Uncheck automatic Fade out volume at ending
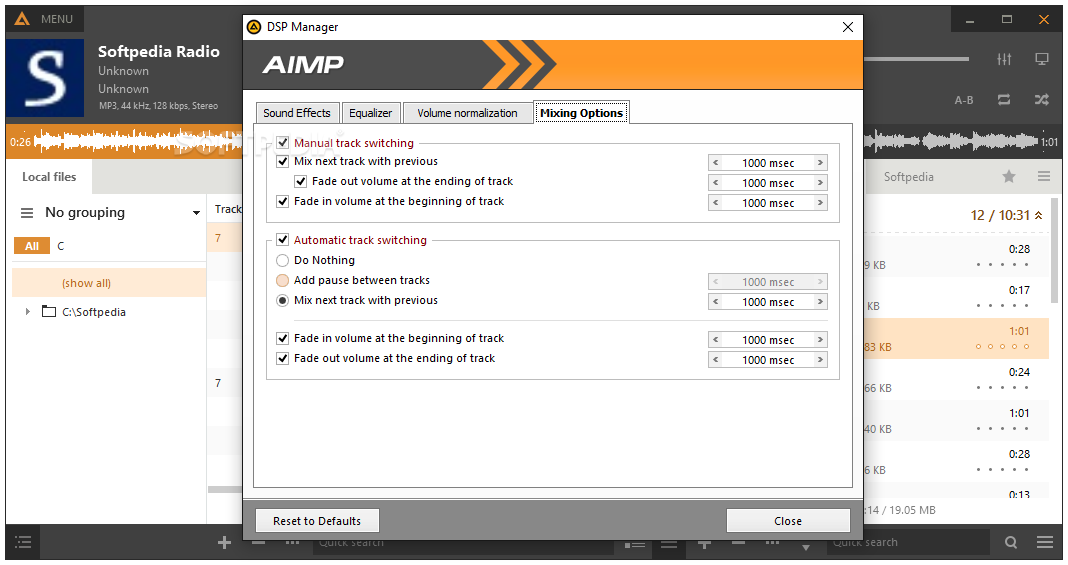The image size is (1068, 565). tap(283, 358)
